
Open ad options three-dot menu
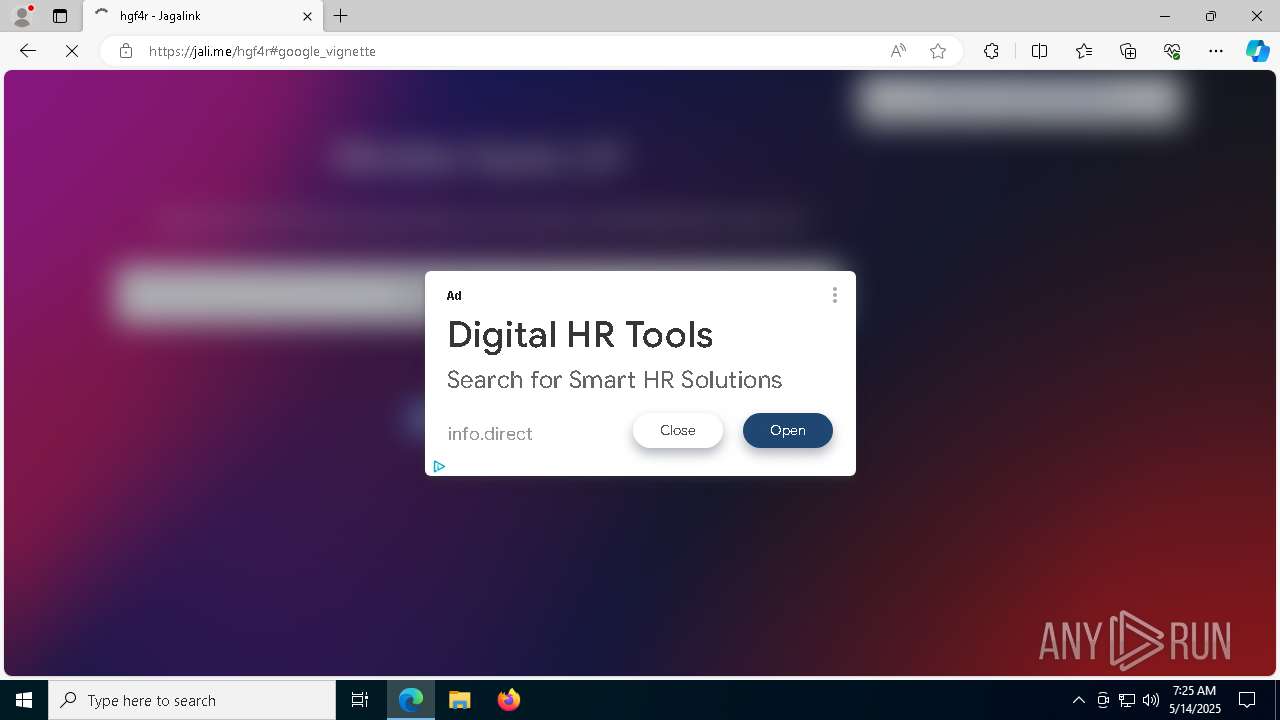coord(835,295)
